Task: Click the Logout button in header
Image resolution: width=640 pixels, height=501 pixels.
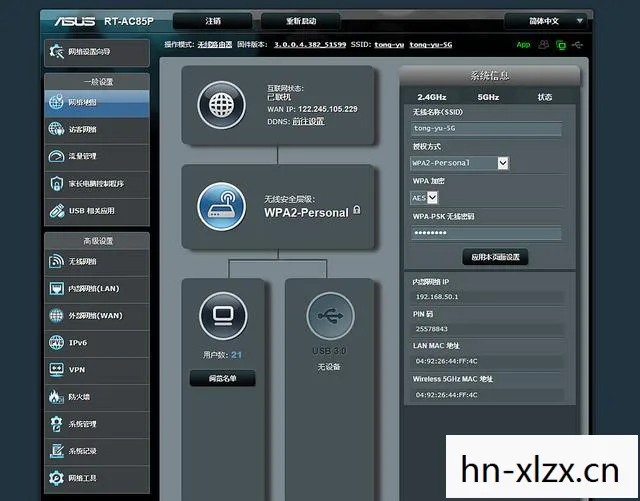Action: 213,21
